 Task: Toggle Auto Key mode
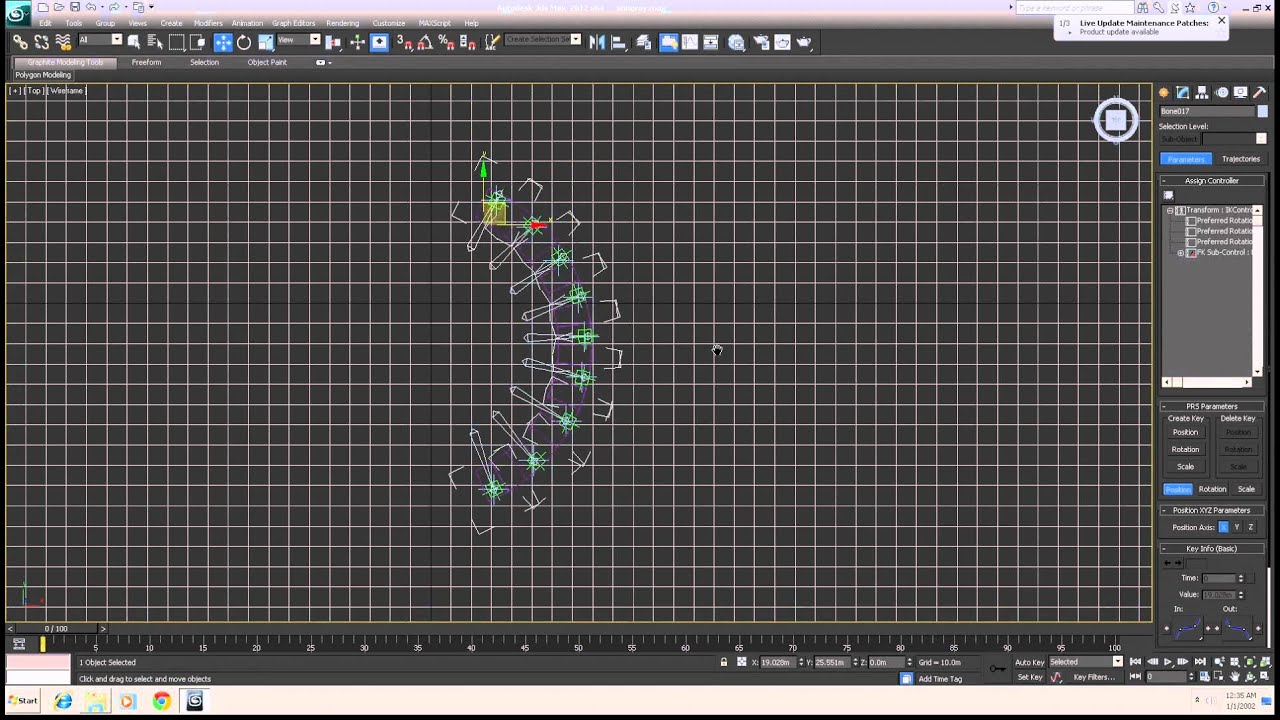point(1029,662)
